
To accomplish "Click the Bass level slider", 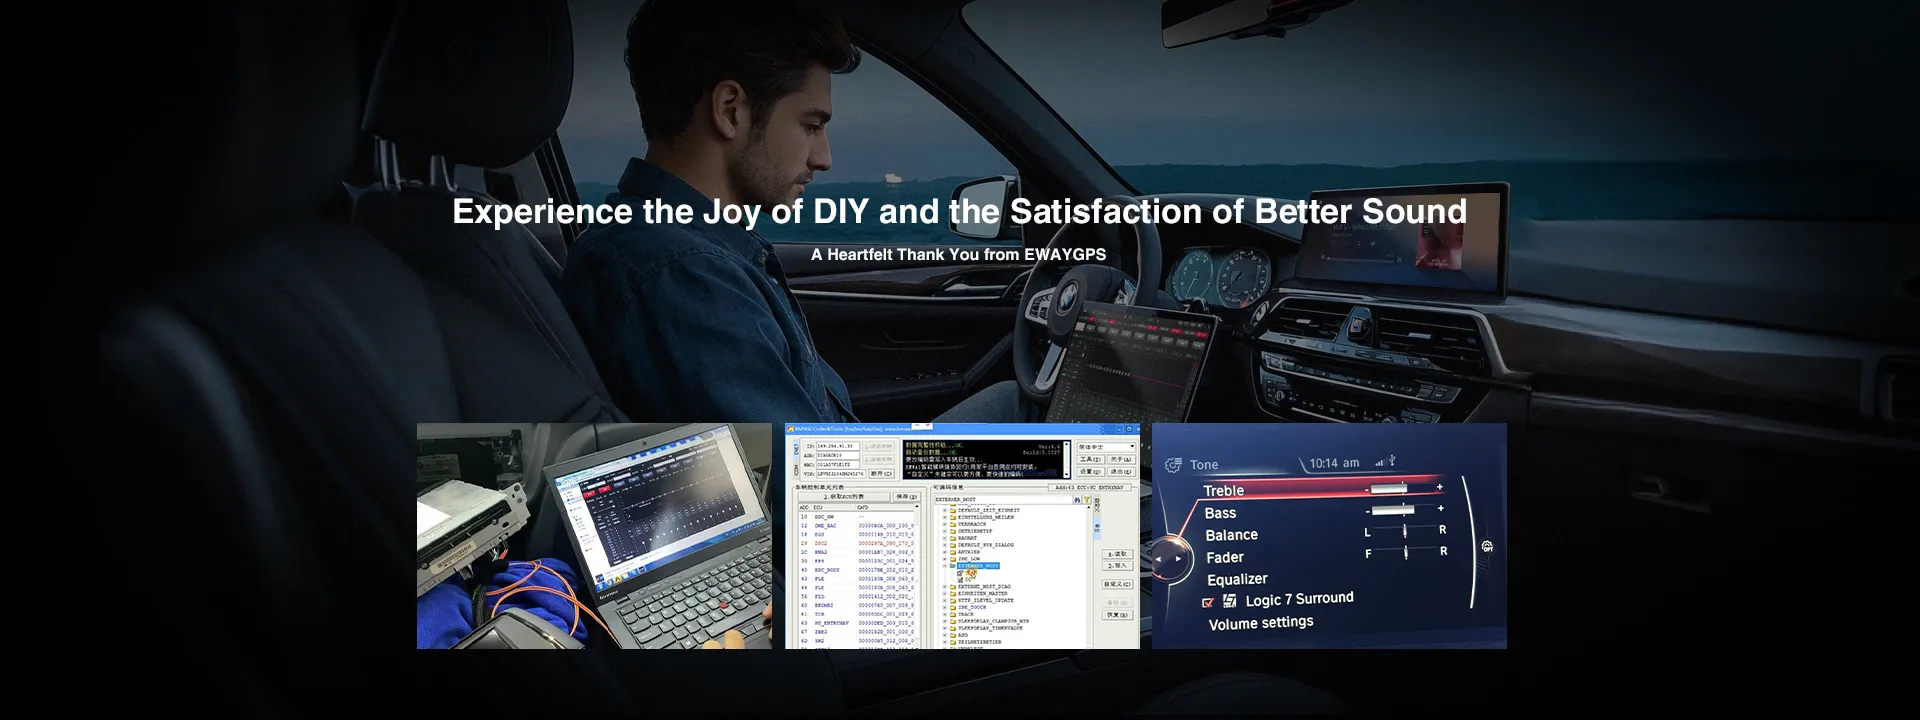I will tap(1402, 510).
